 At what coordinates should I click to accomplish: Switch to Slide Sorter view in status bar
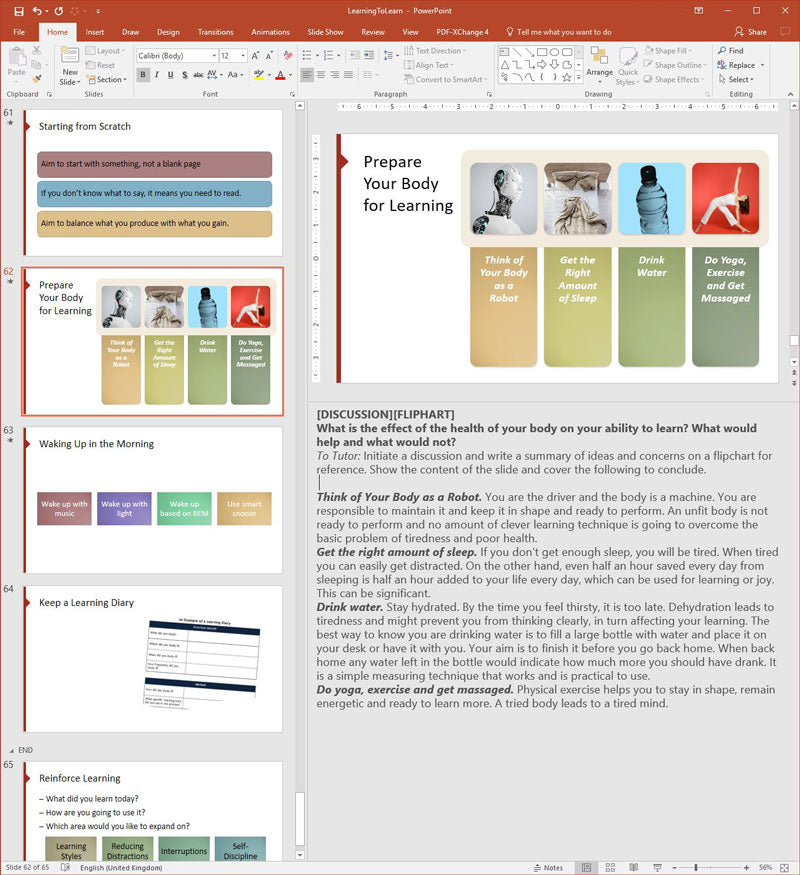[610, 867]
